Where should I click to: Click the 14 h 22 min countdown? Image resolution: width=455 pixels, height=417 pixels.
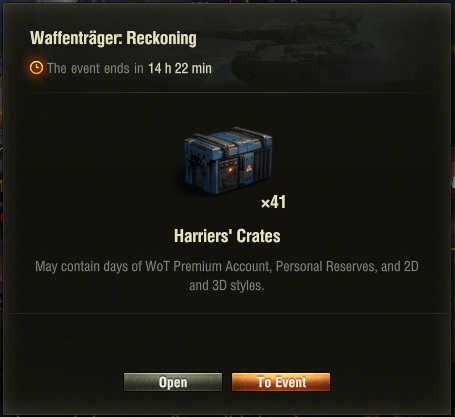coord(180,68)
